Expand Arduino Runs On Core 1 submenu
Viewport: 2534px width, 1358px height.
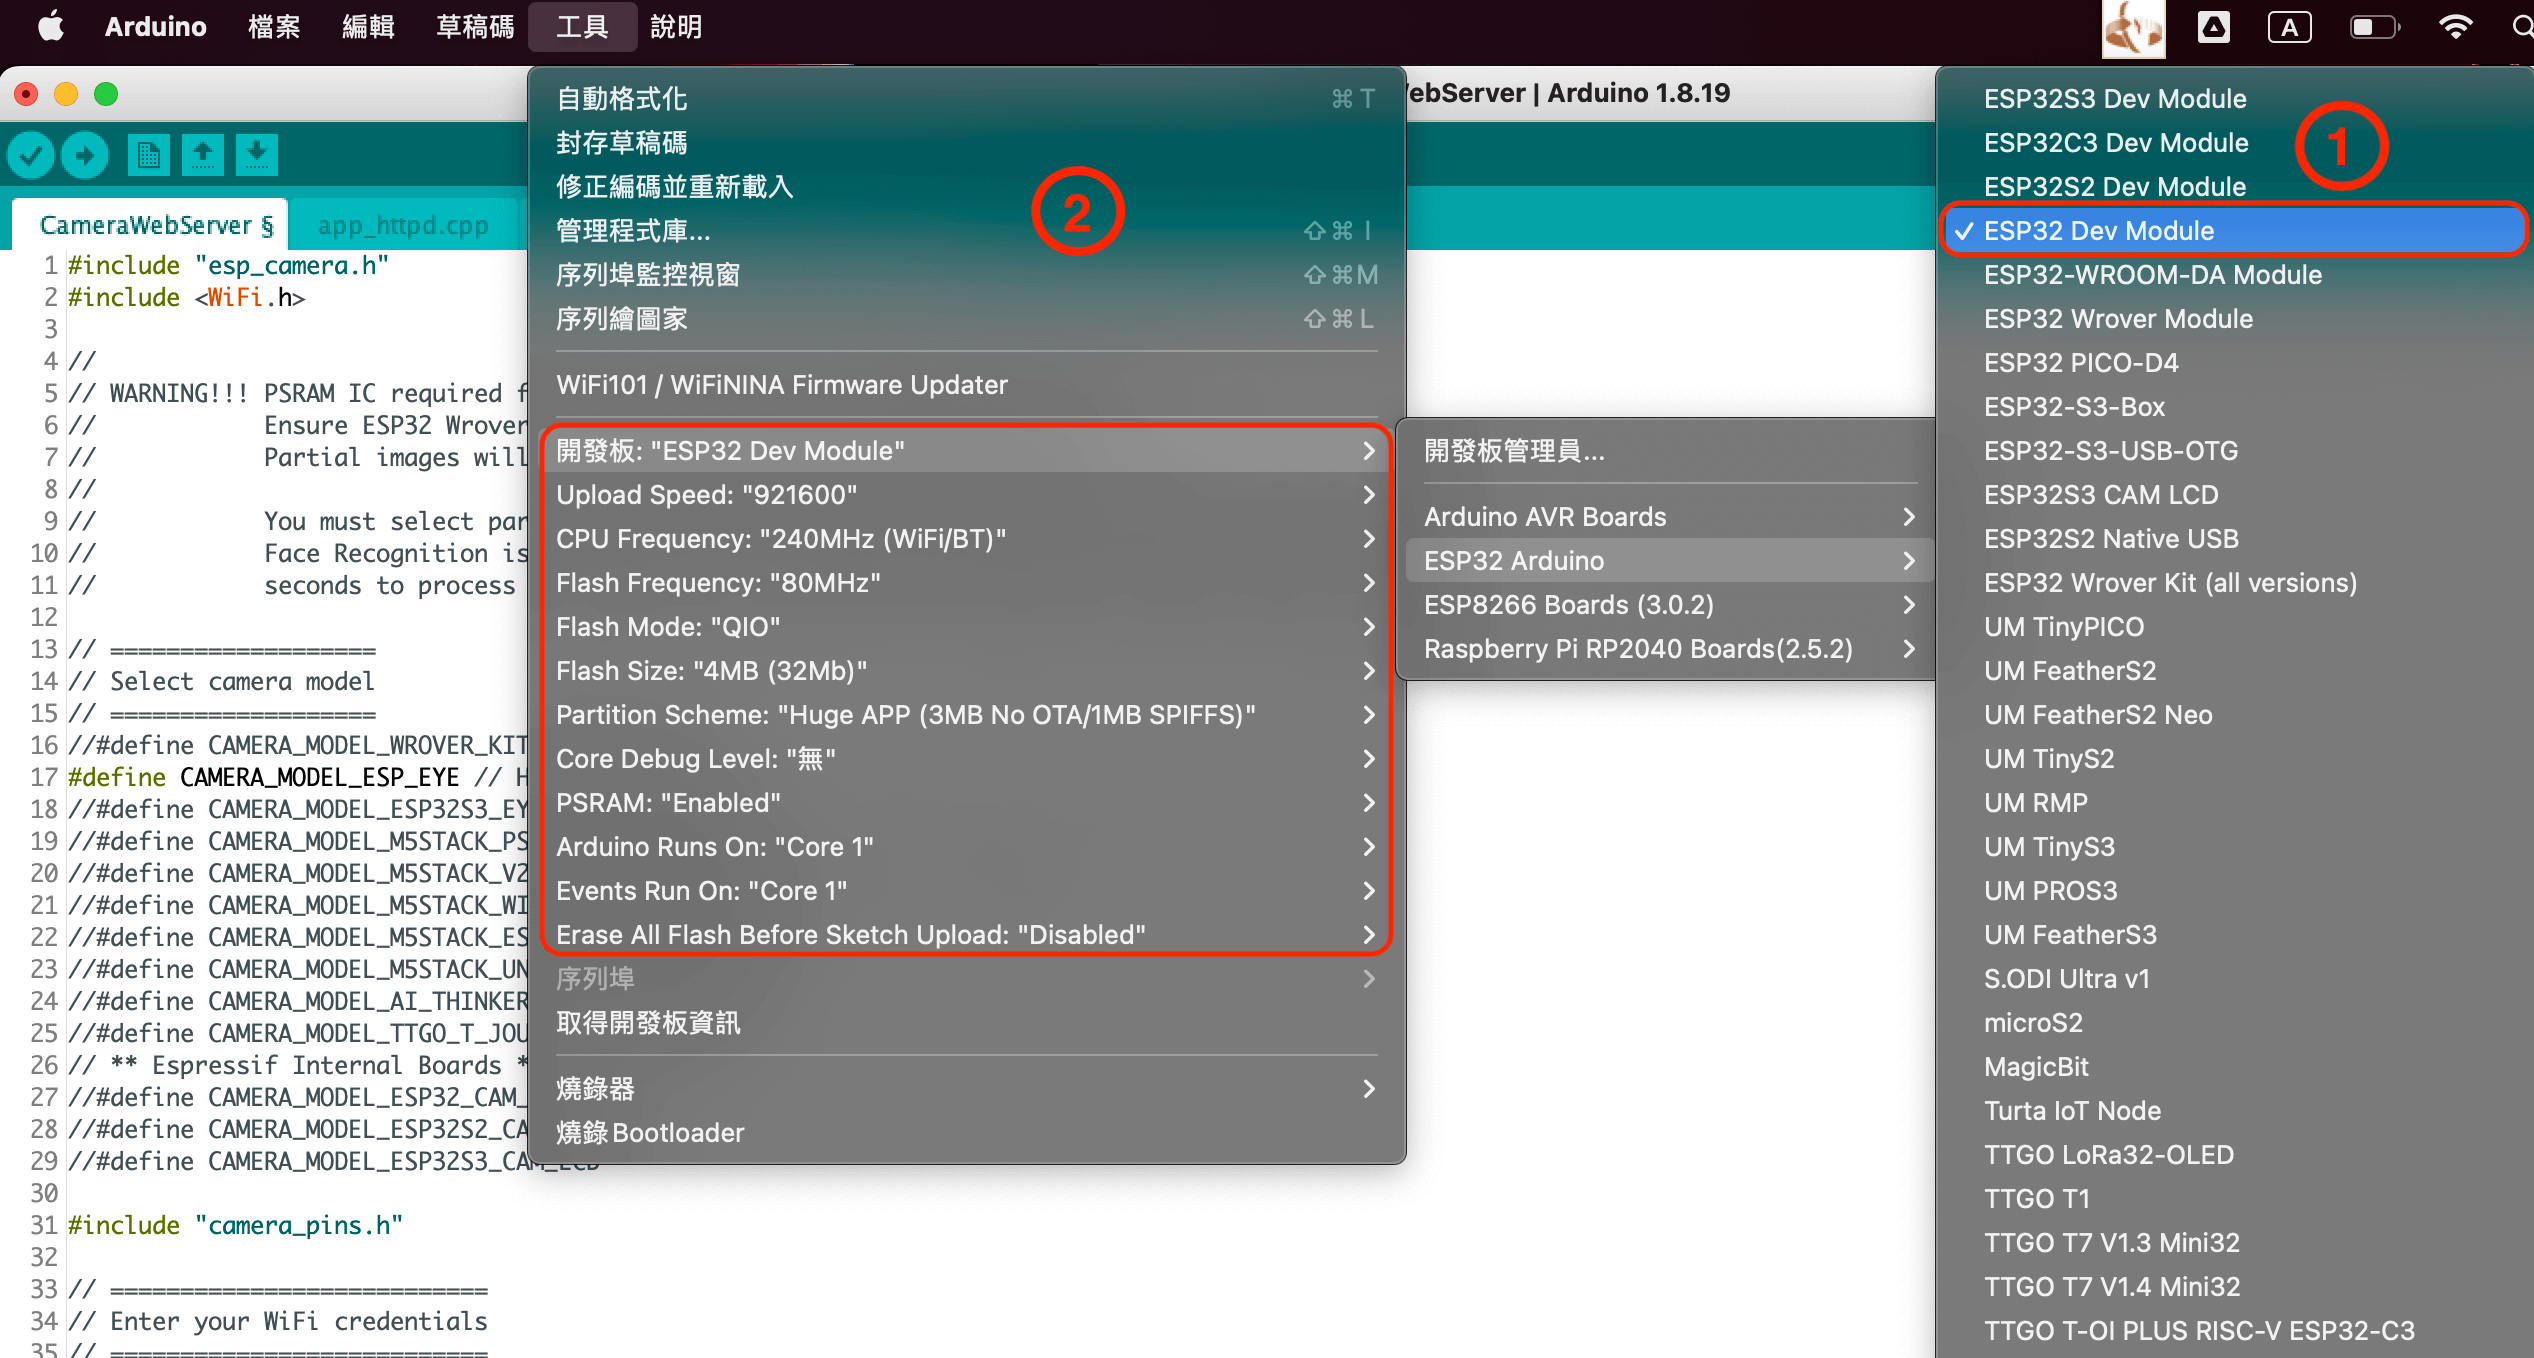pos(966,847)
